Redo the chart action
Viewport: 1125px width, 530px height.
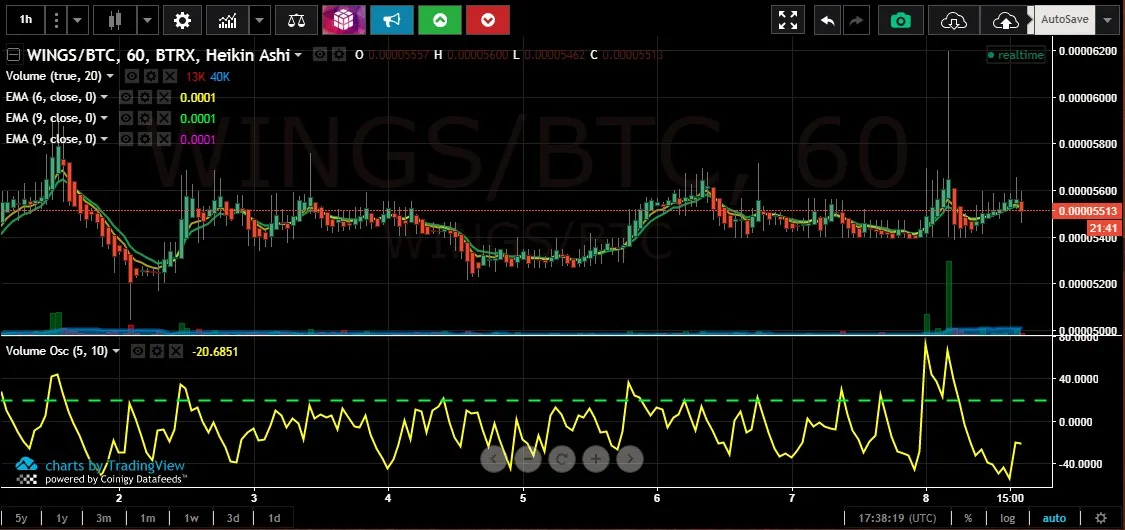coord(856,20)
